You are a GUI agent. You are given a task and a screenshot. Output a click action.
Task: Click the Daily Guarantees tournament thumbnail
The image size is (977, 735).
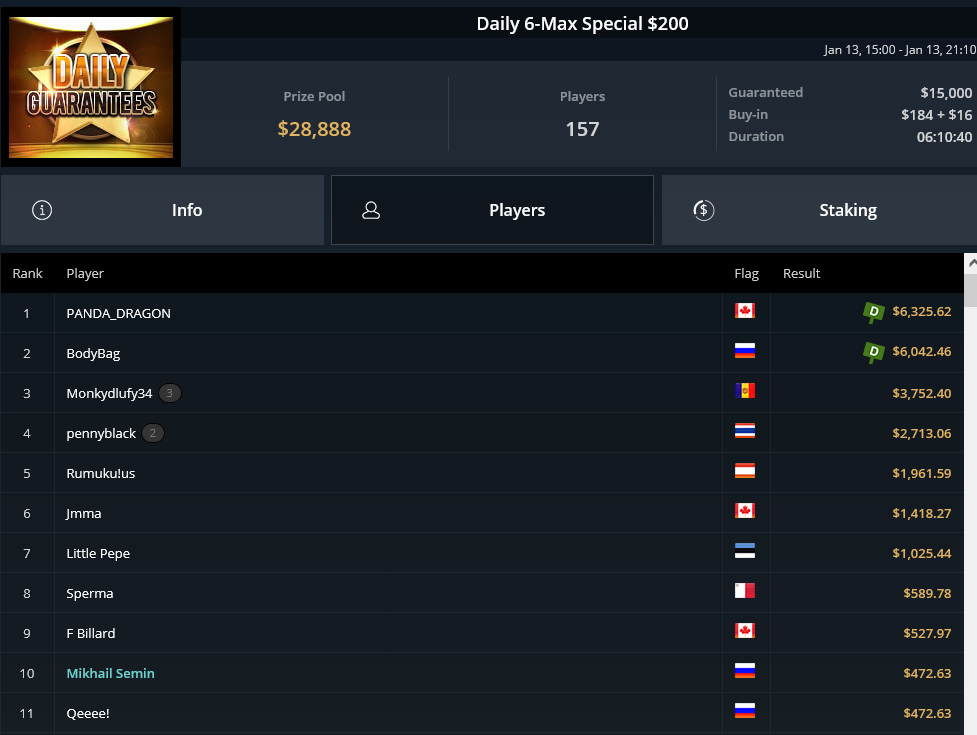[x=91, y=87]
